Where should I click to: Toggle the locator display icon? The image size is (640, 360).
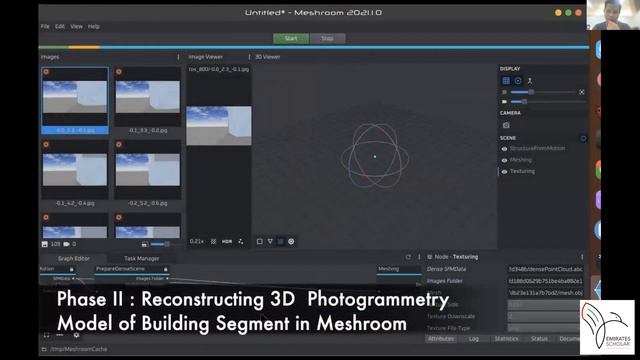coord(530,81)
